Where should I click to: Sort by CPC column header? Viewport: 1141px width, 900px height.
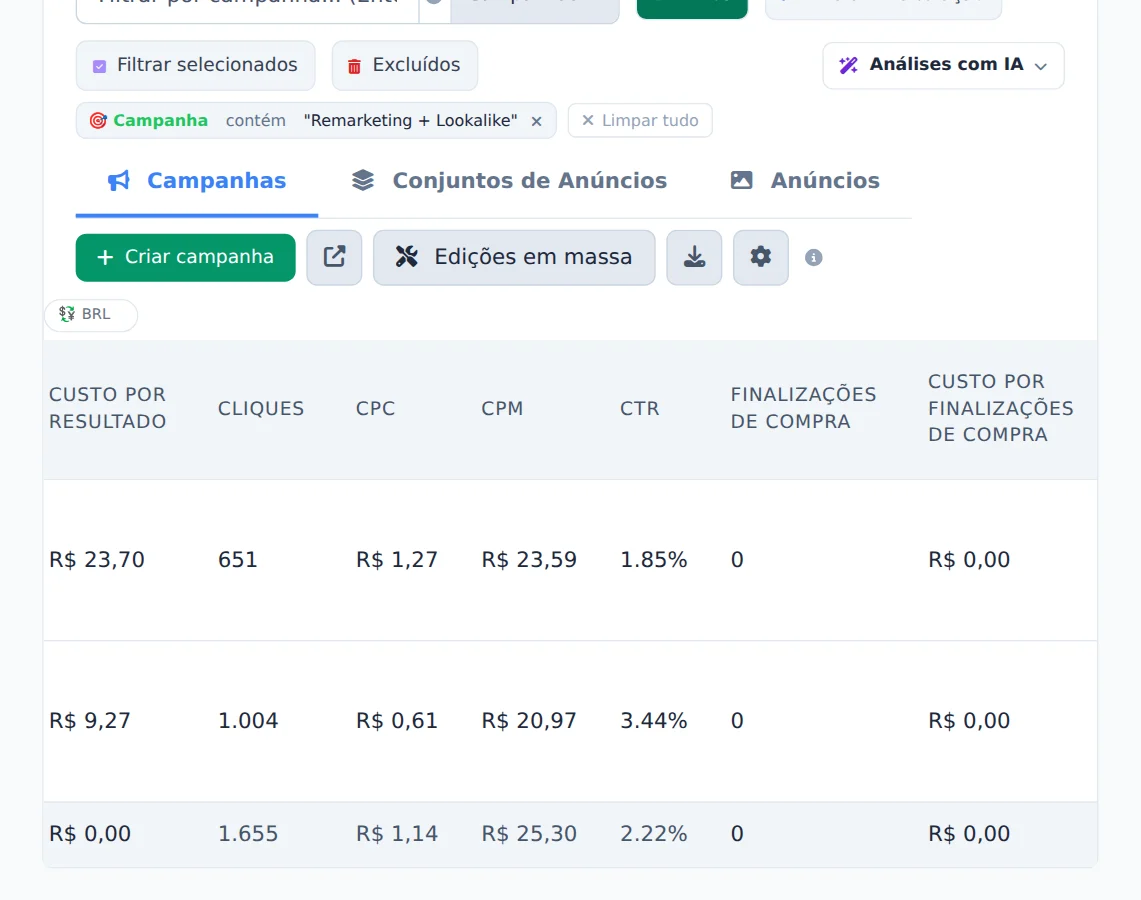click(x=375, y=409)
